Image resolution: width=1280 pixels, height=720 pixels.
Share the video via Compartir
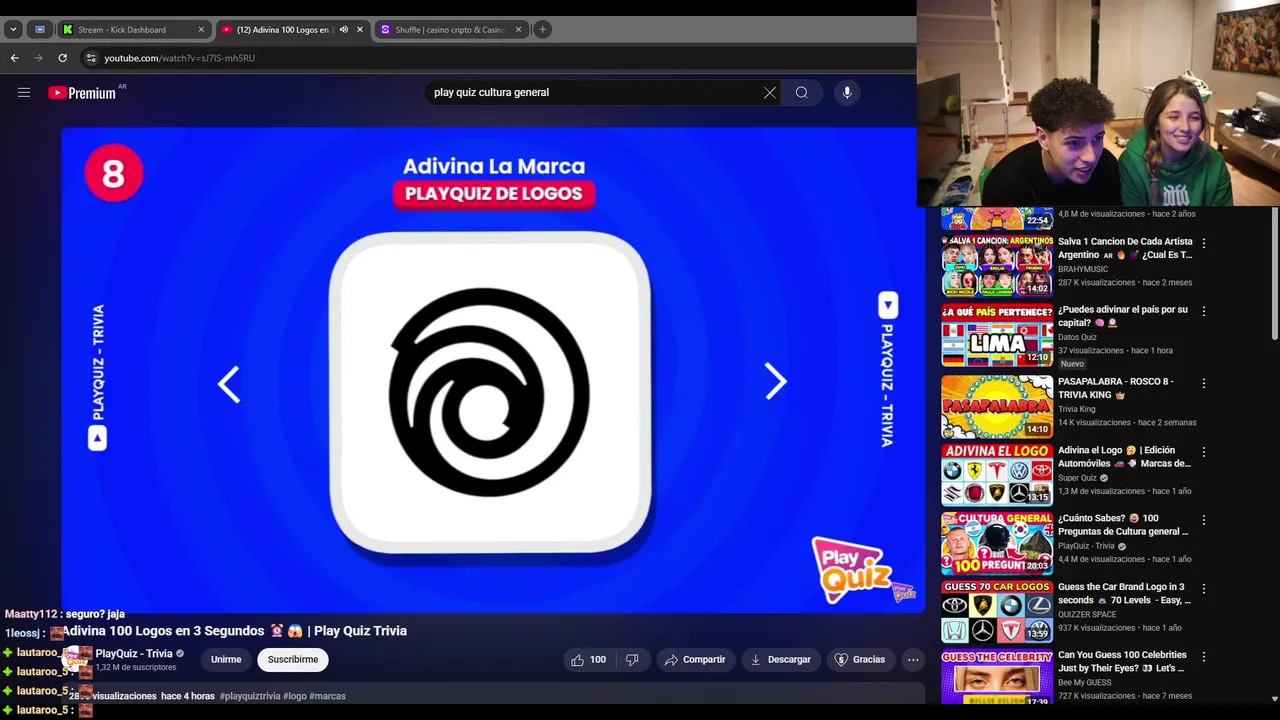(695, 659)
